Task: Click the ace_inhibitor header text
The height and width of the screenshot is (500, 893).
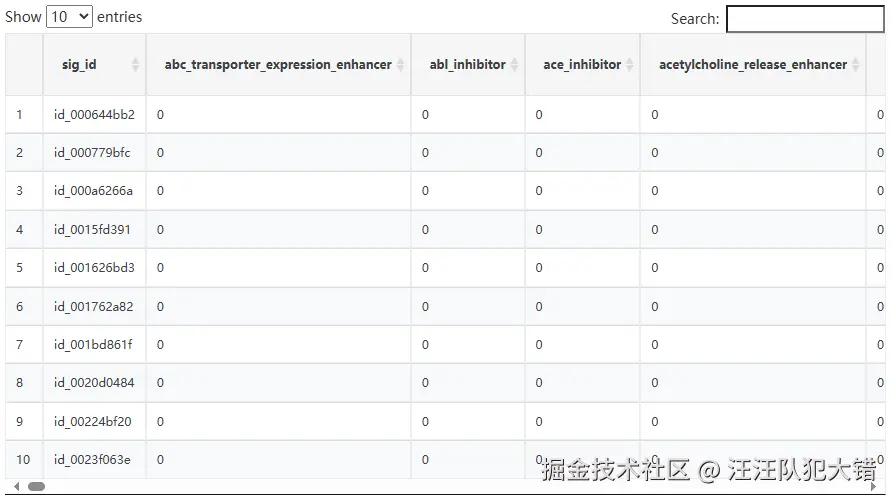Action: pyautogui.click(x=582, y=65)
